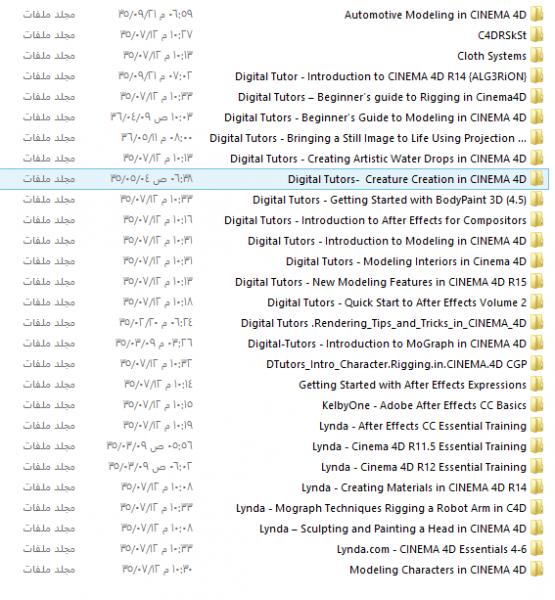Select Rendering_Tips_and_Tricks_in_CINEMA_4D folder name
555x600 pixels.
tap(384, 323)
